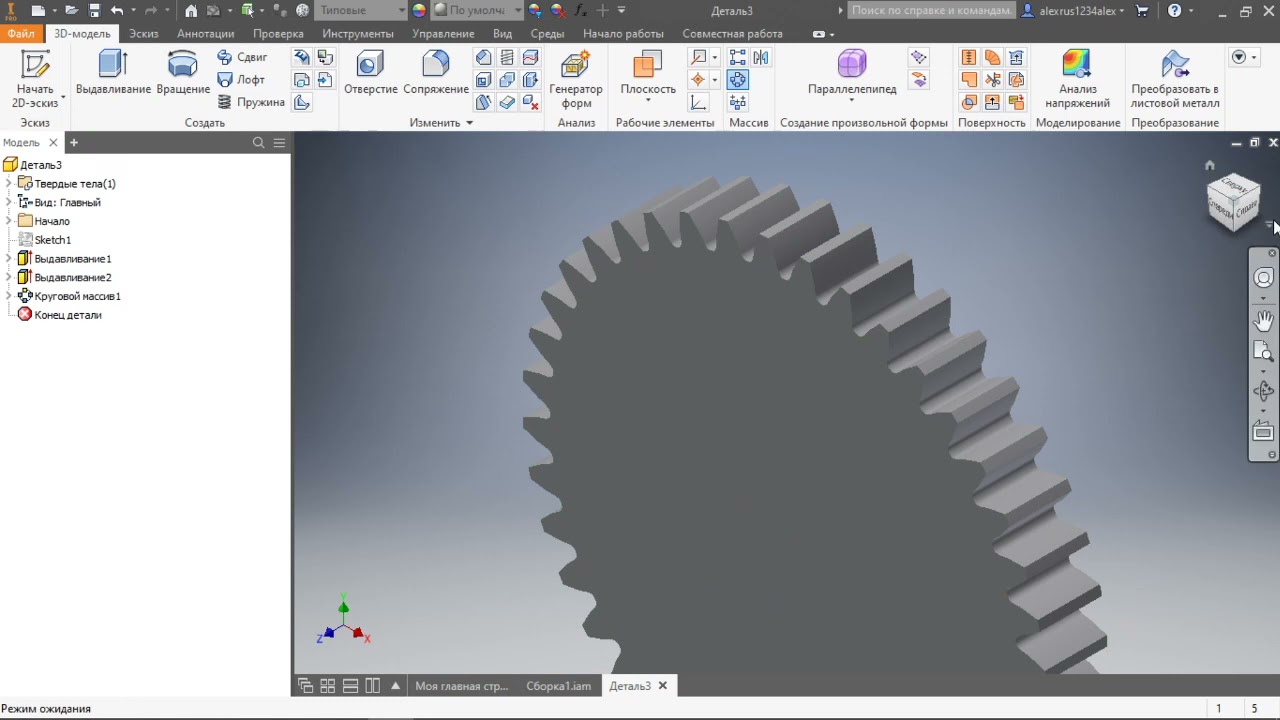1280x720 pixels.
Task: Add a browser panel with plus button
Action: [73, 143]
